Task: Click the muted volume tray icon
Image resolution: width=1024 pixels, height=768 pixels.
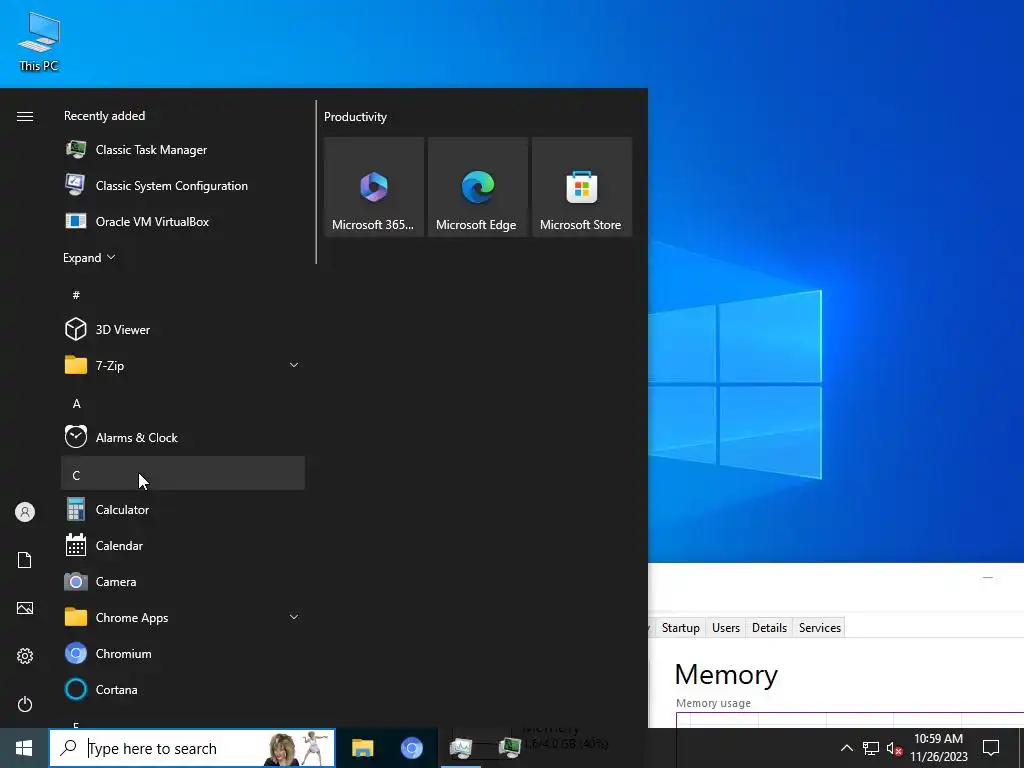Action: click(x=894, y=748)
